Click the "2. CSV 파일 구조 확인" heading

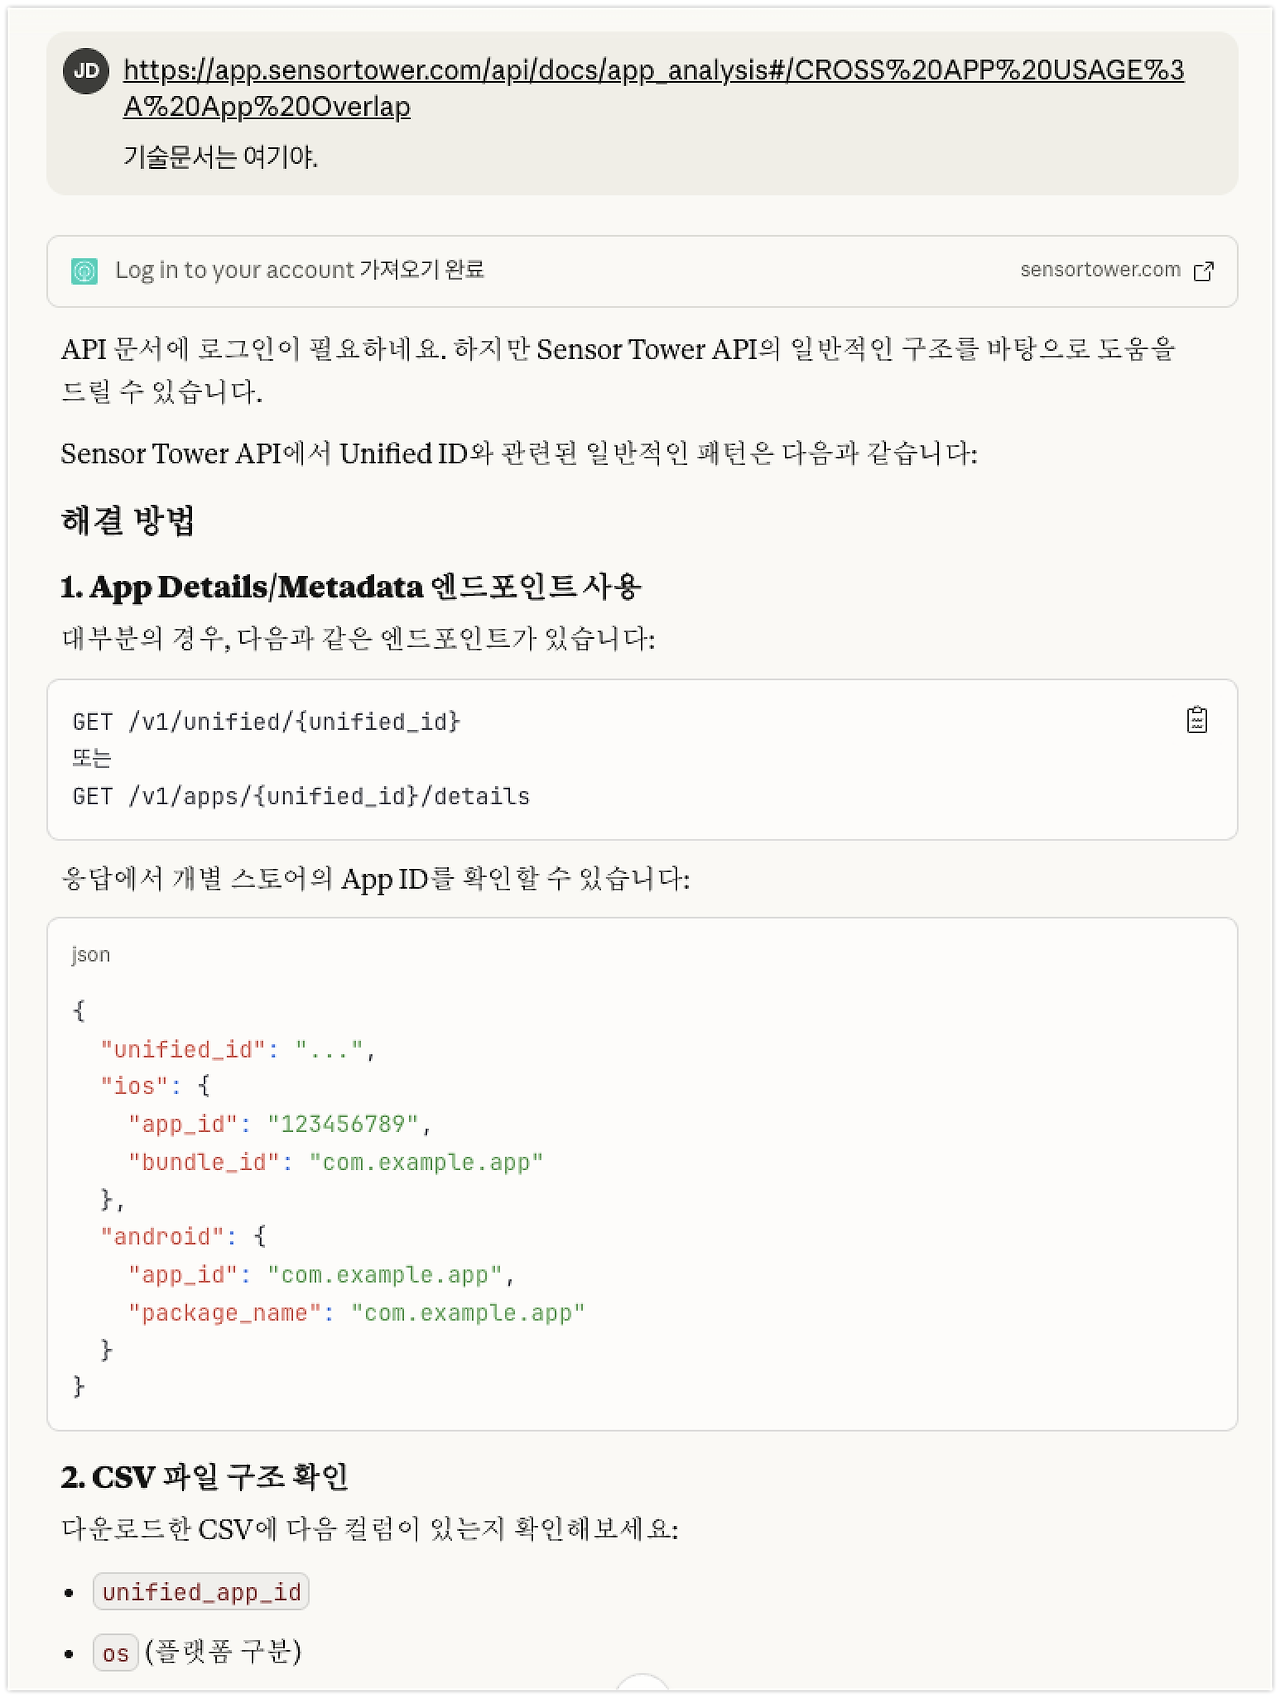tap(204, 1477)
